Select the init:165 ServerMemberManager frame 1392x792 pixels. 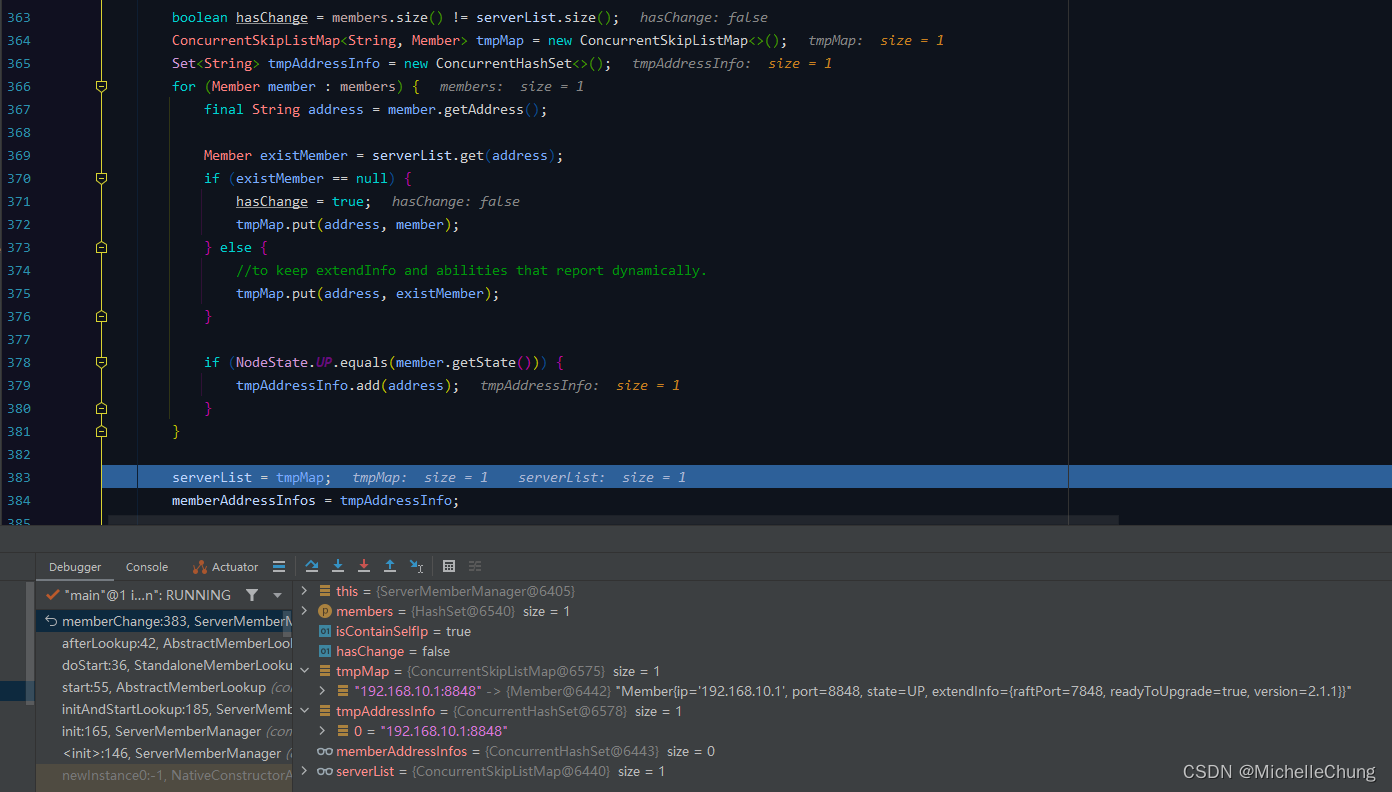(x=165, y=731)
